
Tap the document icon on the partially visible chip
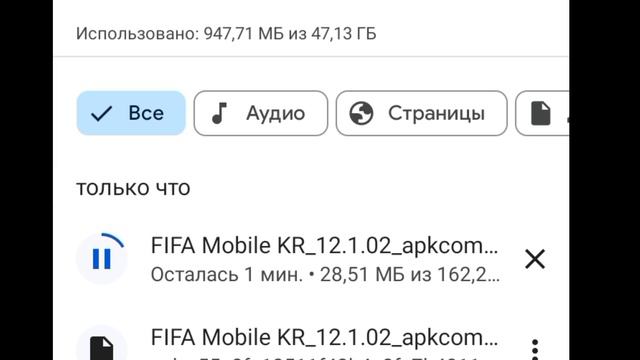pyautogui.click(x=541, y=113)
